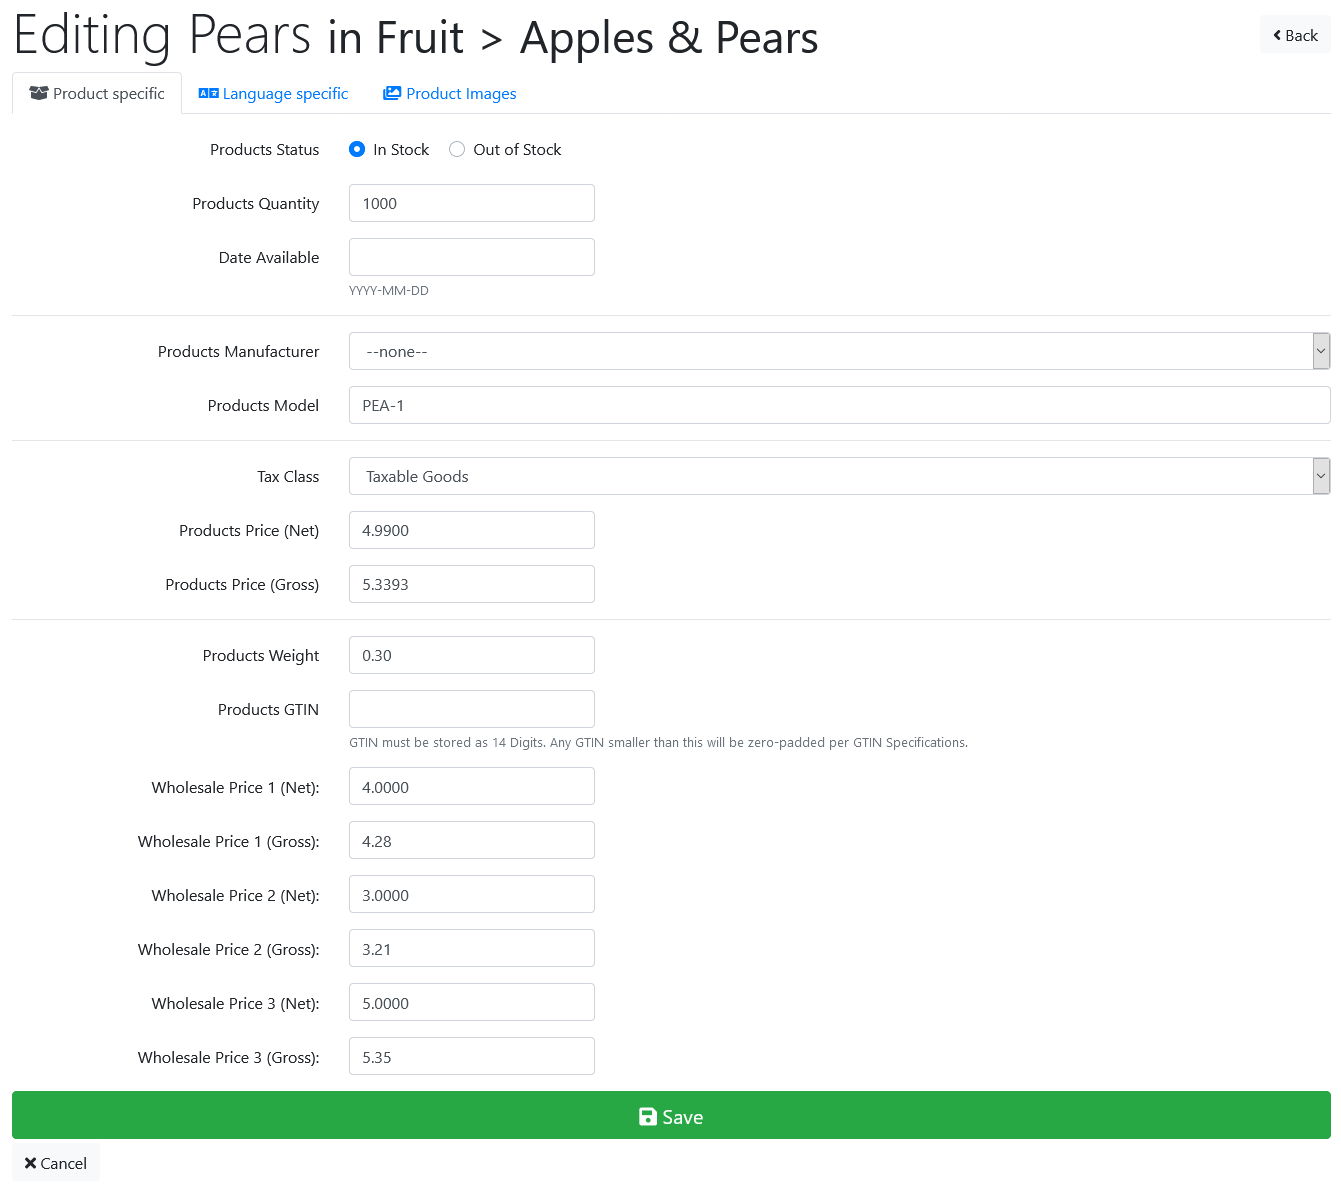1341x1189 pixels.
Task: Open the Product Images tab
Action: coord(450,93)
